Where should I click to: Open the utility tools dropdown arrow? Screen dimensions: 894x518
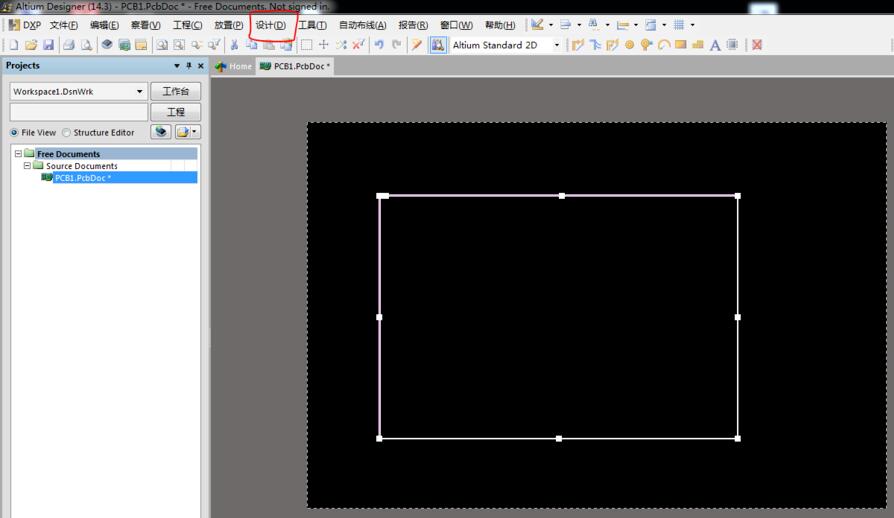(551, 25)
